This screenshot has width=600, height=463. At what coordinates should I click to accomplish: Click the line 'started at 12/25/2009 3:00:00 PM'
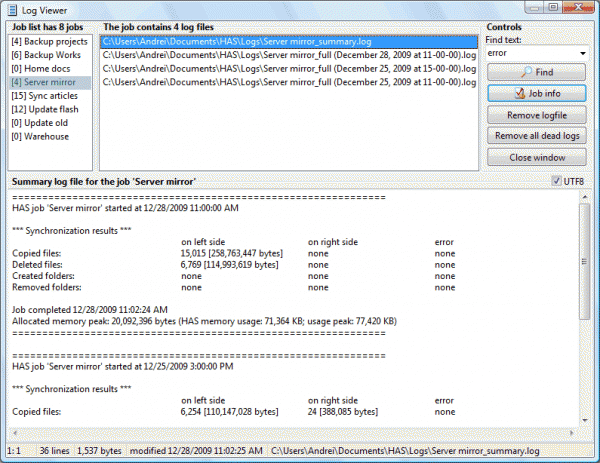coord(122,366)
